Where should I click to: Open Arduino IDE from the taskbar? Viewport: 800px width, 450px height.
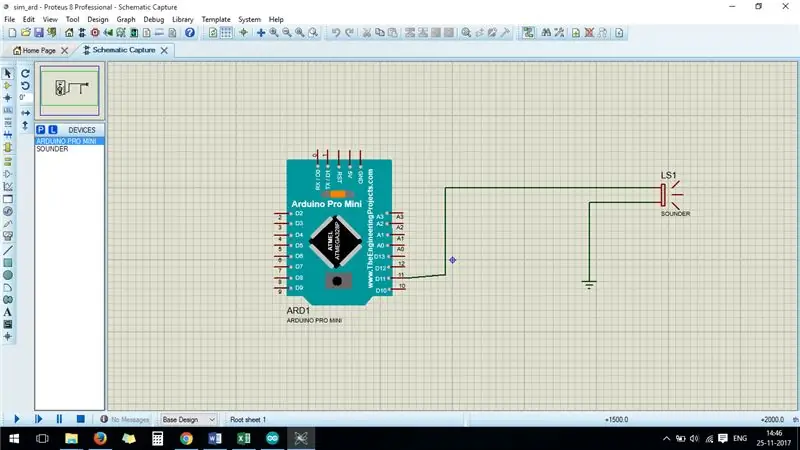click(272, 438)
